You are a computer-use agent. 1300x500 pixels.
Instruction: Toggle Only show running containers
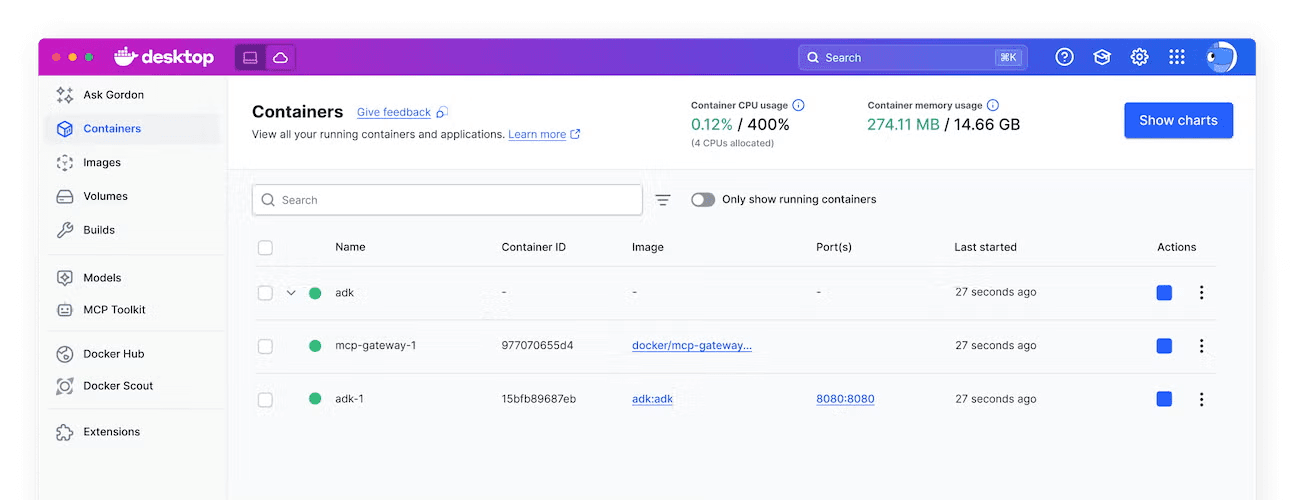(x=703, y=200)
